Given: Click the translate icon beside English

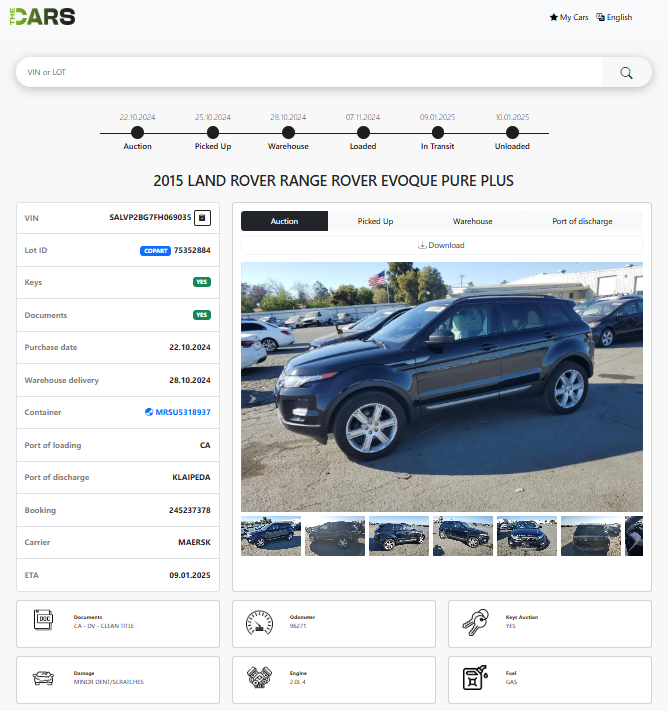Looking at the screenshot, I should pyautogui.click(x=600, y=17).
